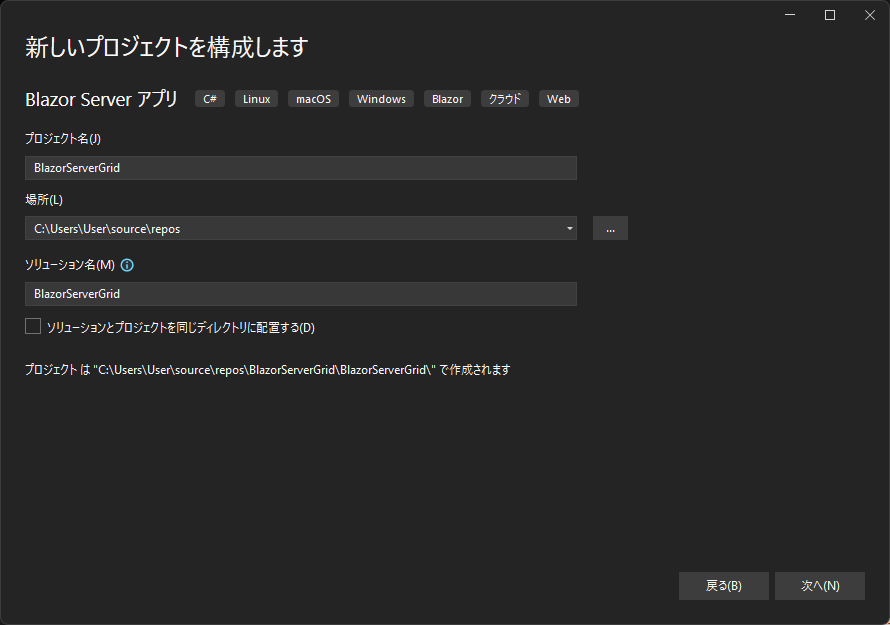
Task: Click the 戻る(B) back button
Action: pos(724,586)
